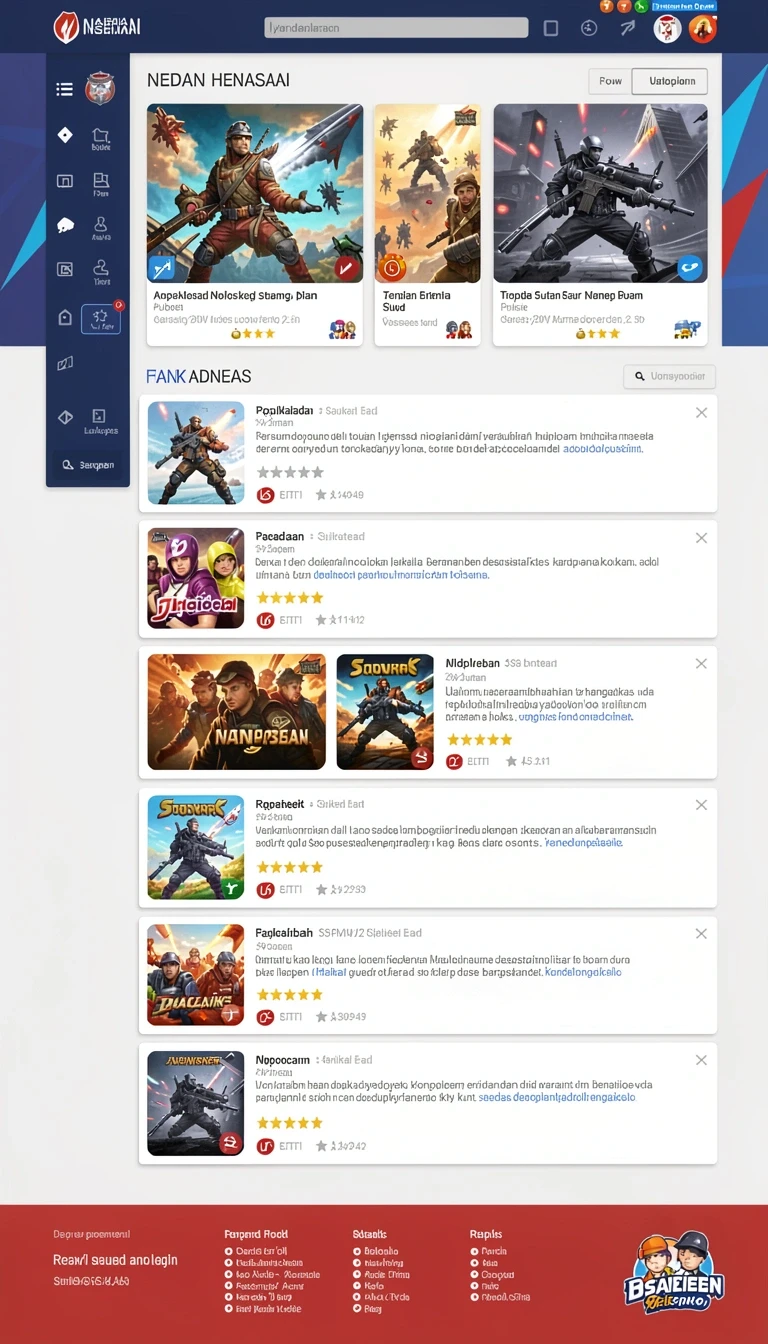Click blue link ending Npoocarn description
Viewport: 768px width, 1344px height.
tap(557, 1097)
